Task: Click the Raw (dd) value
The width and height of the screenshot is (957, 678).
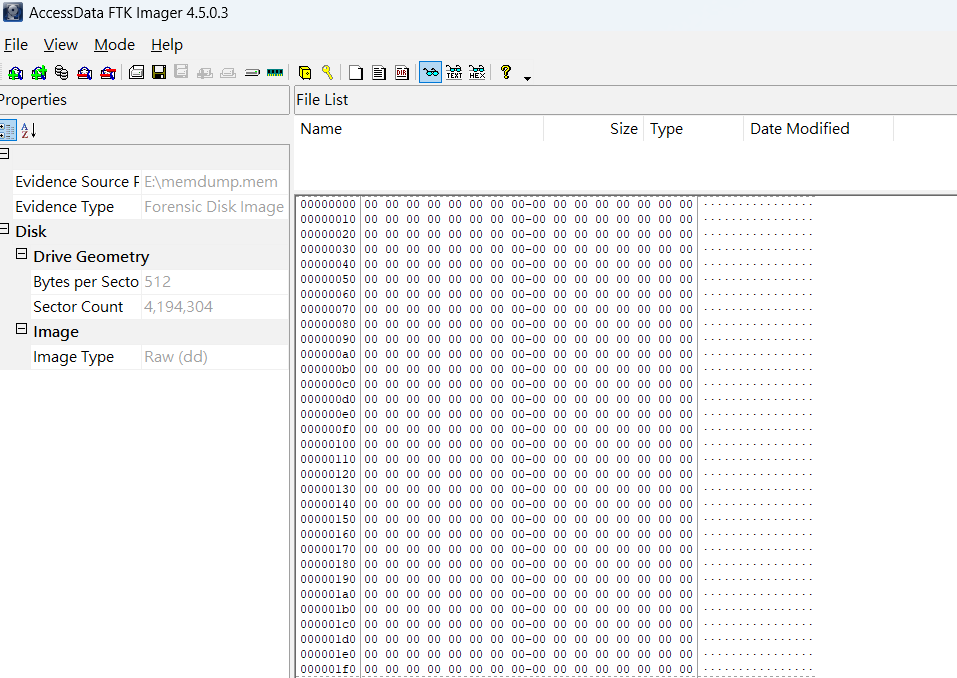Action: click(176, 357)
